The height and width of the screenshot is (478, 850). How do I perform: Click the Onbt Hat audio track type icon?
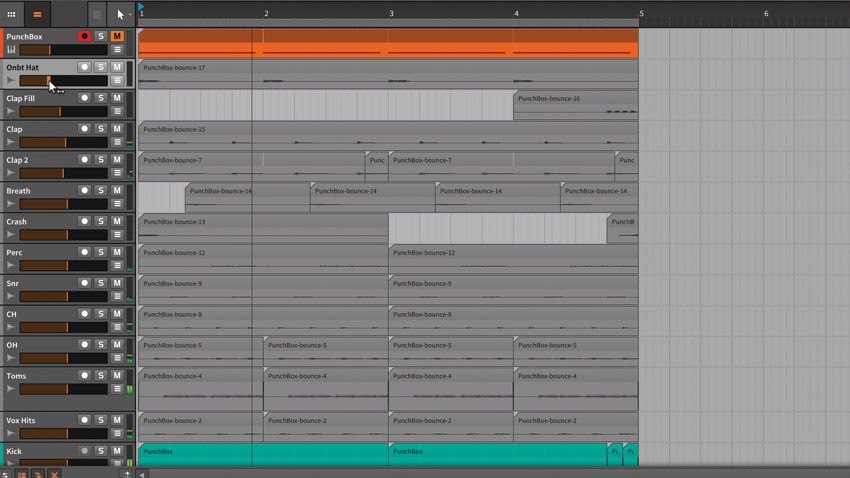pos(11,81)
